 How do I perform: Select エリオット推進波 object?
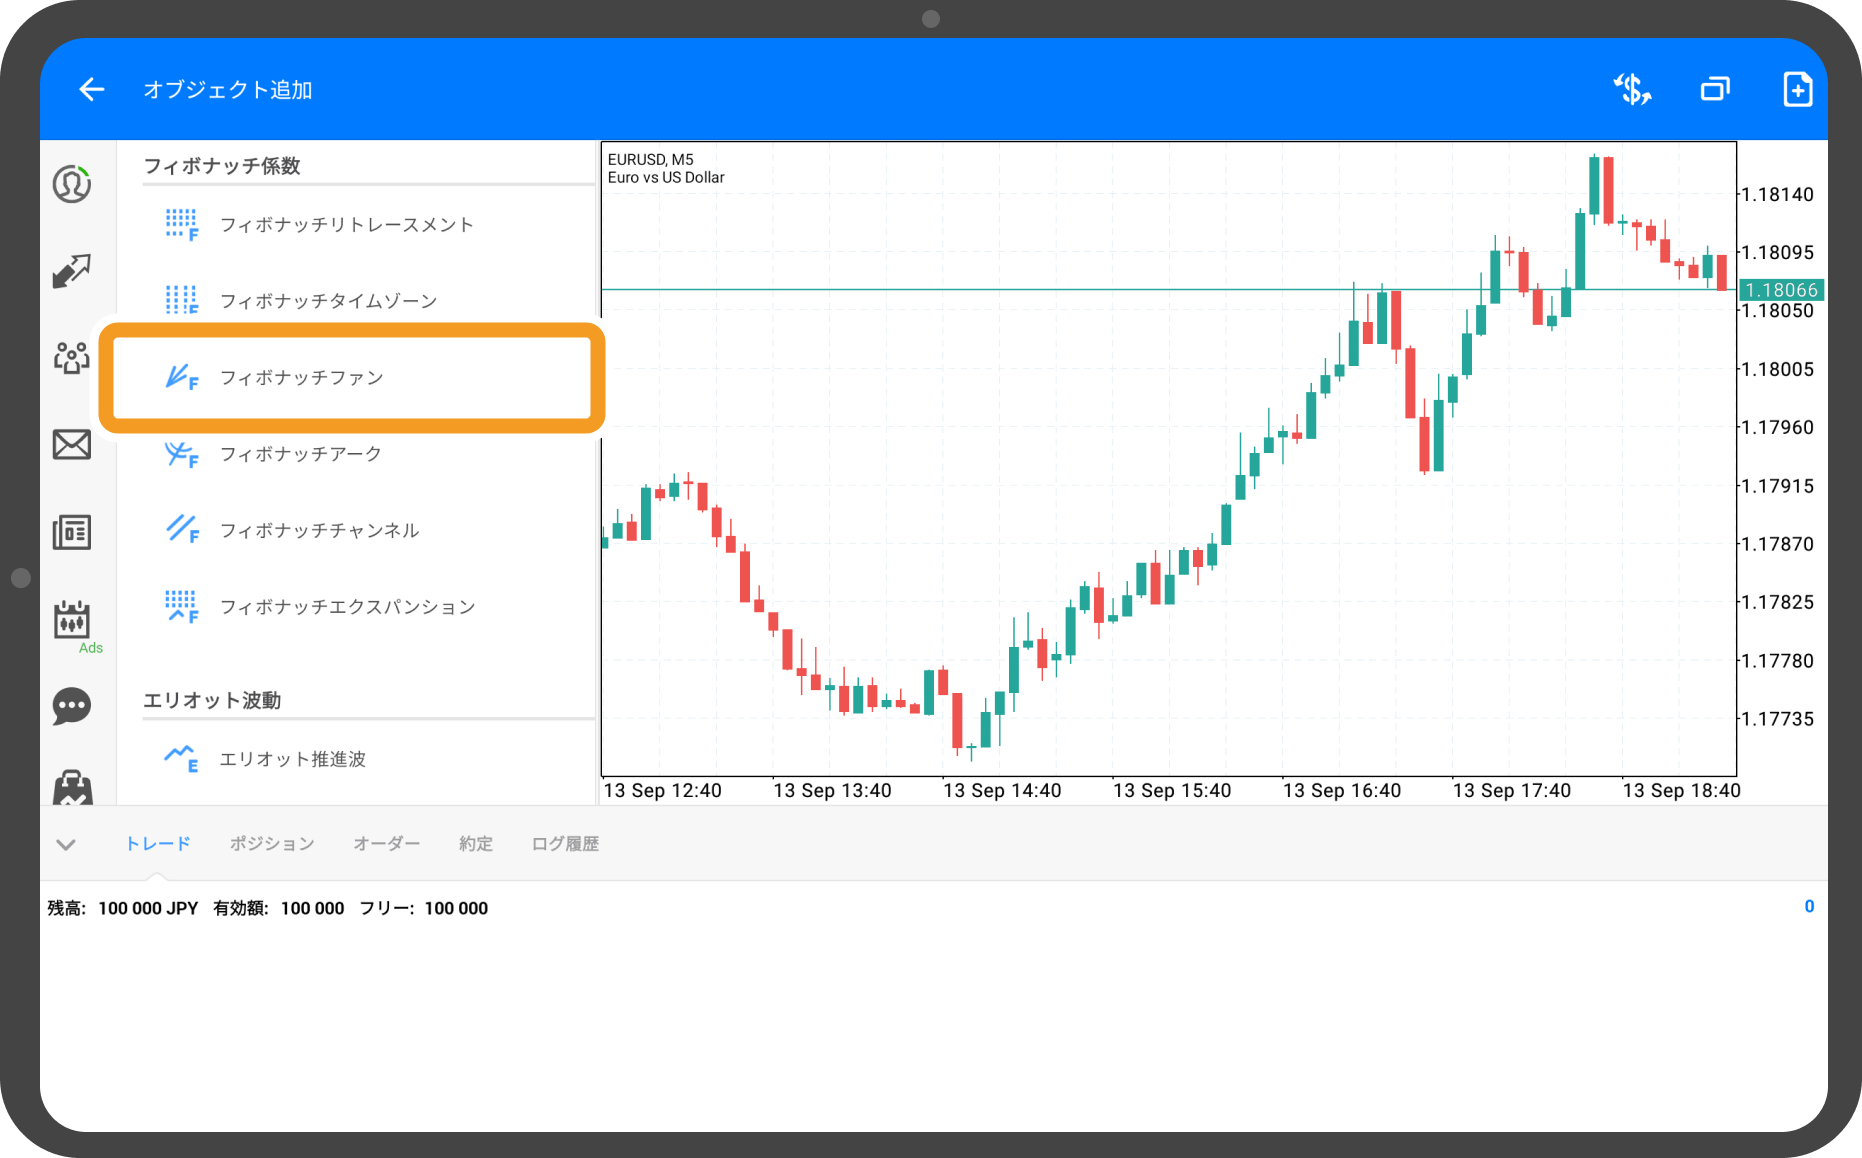[x=292, y=760]
